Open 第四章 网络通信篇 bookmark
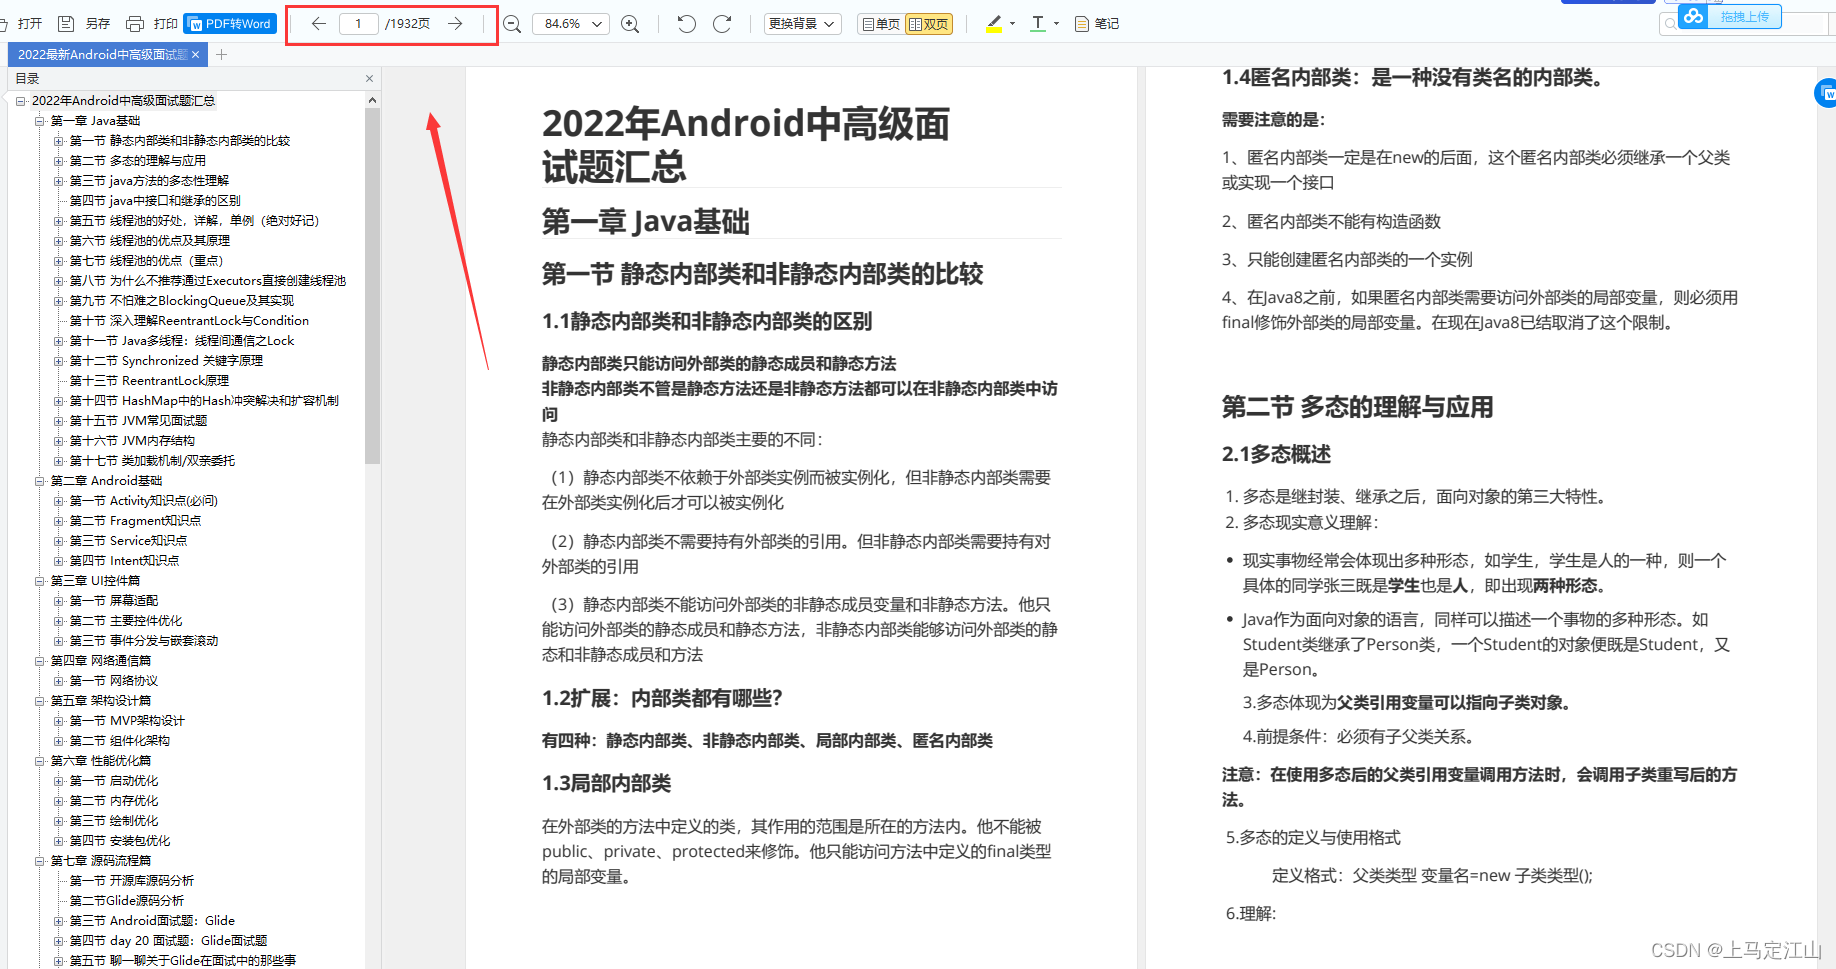Viewport: 1836px width, 969px height. [x=101, y=660]
